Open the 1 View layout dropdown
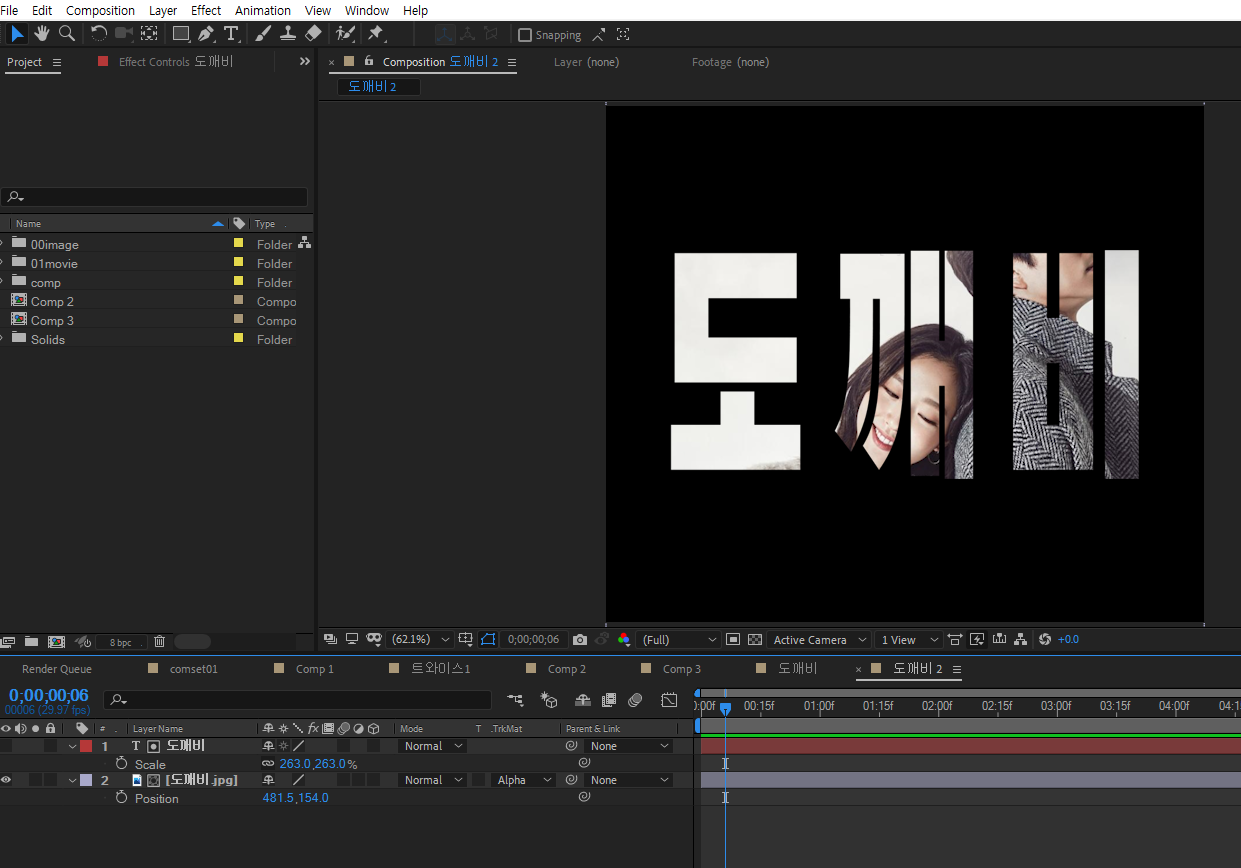 tap(908, 639)
